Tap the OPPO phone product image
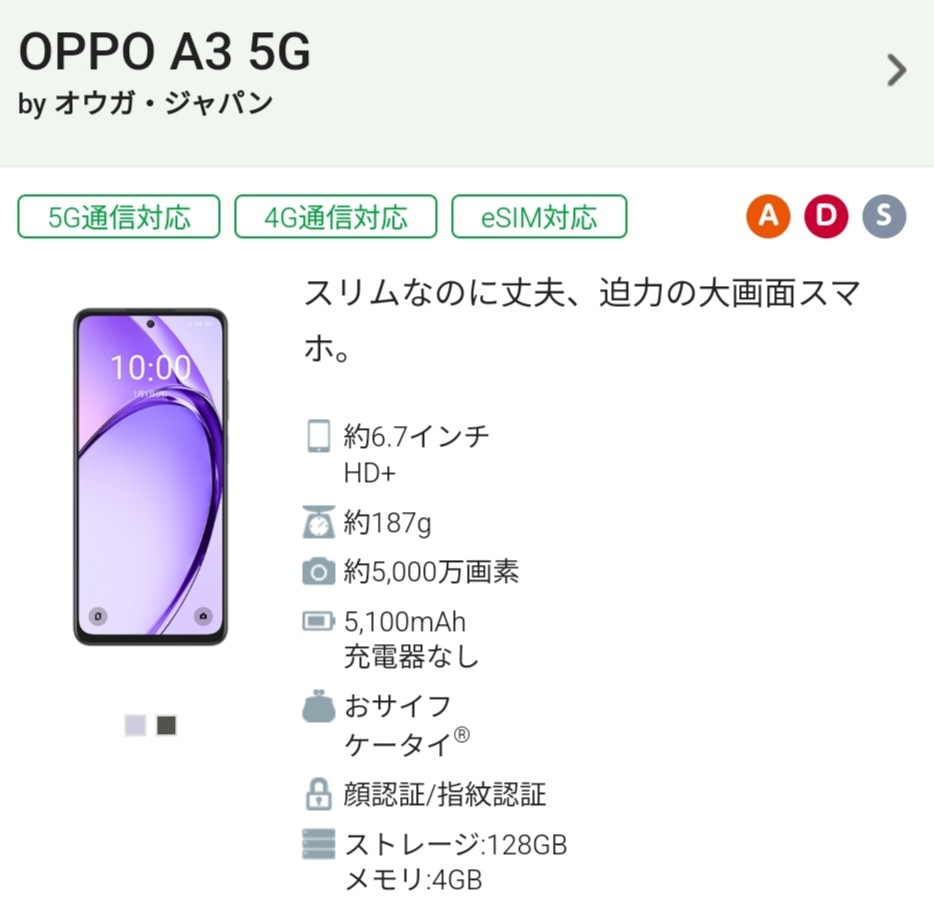 [151, 477]
